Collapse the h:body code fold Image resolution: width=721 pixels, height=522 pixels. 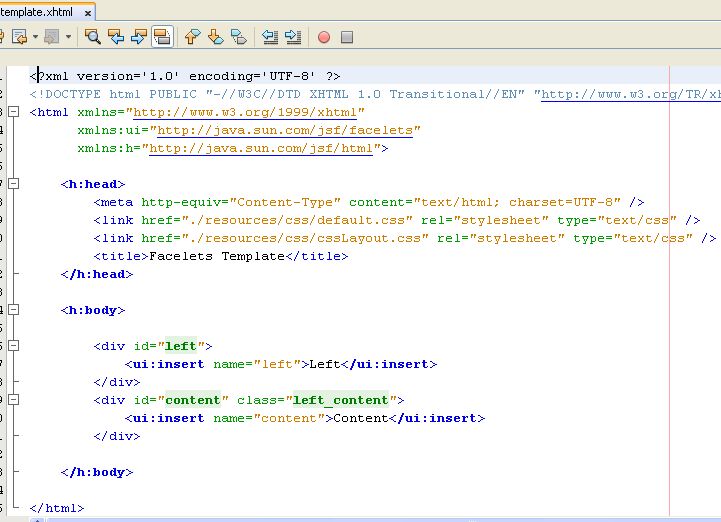14,310
